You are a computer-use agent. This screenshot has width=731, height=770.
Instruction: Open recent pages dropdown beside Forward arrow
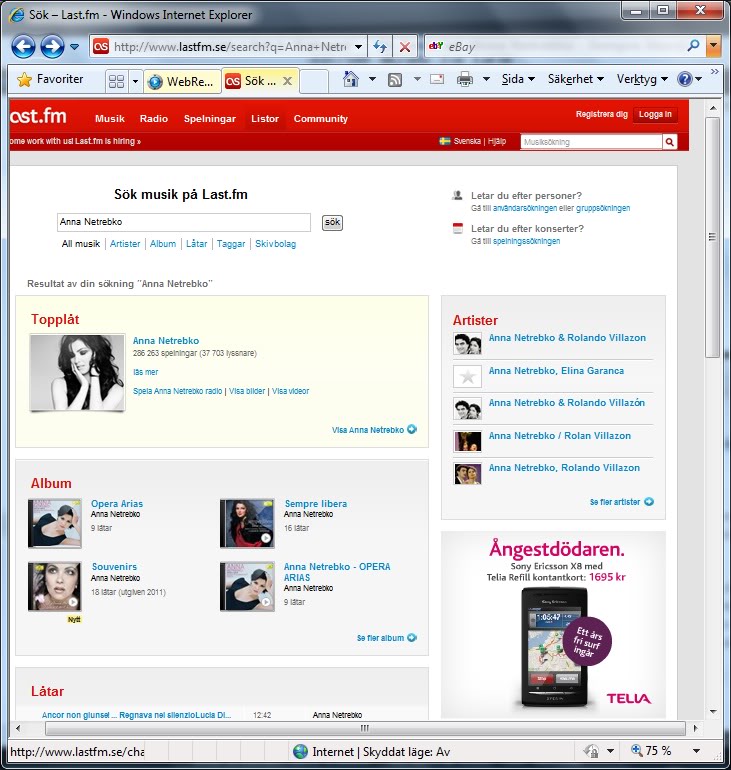coord(74,47)
